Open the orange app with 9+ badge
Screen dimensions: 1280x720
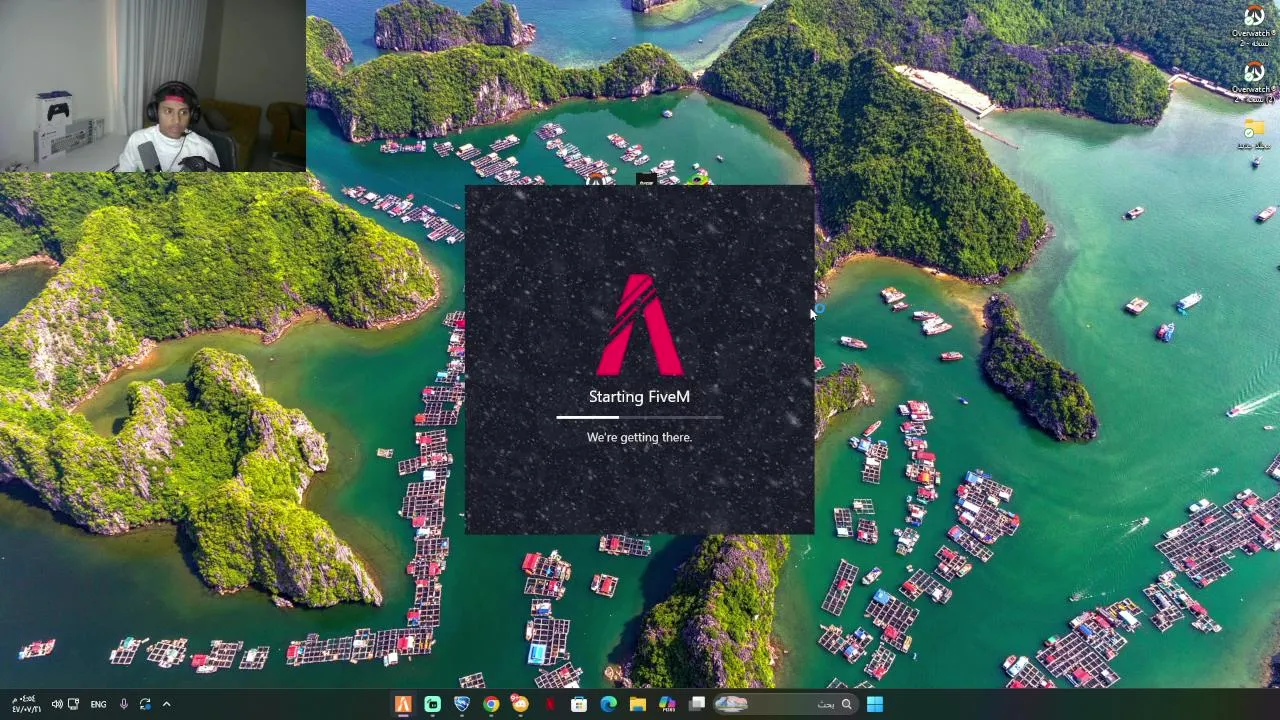[x=520, y=704]
